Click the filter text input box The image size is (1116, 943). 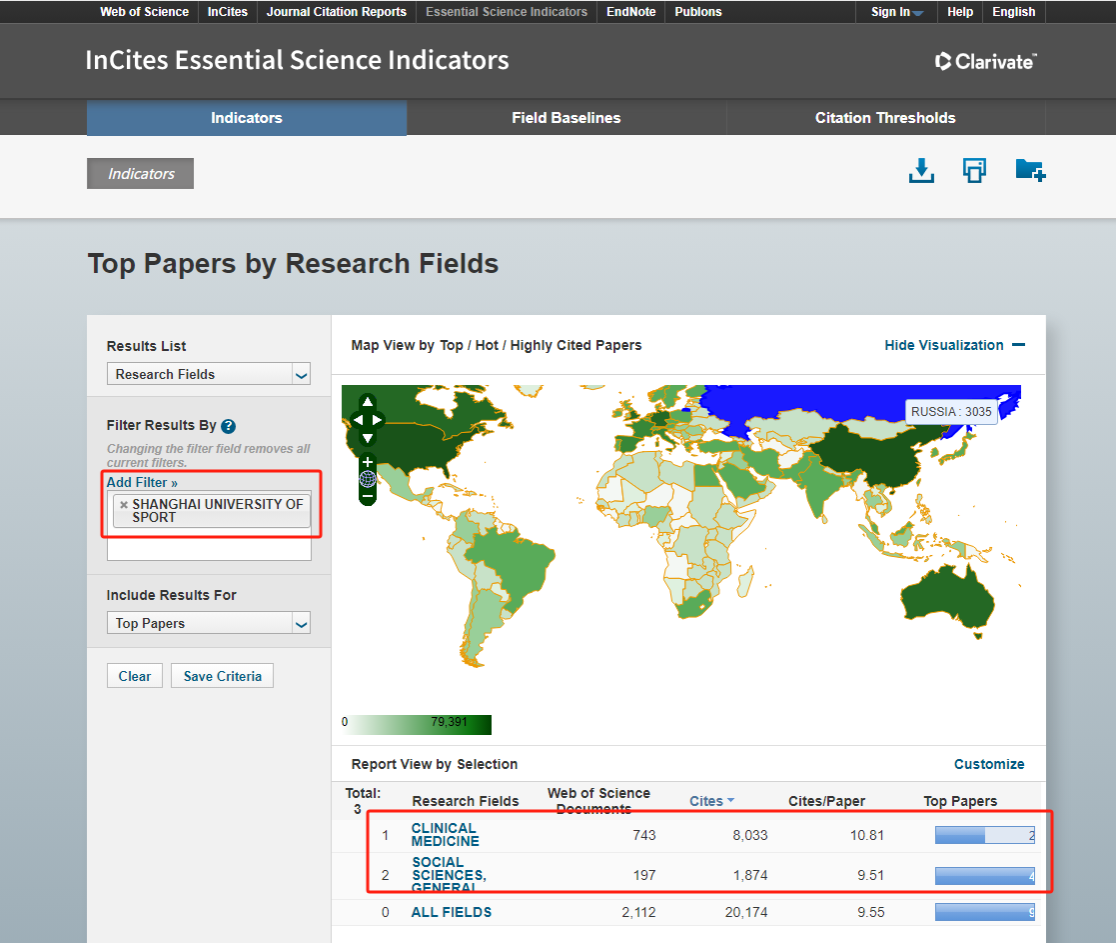click(208, 550)
